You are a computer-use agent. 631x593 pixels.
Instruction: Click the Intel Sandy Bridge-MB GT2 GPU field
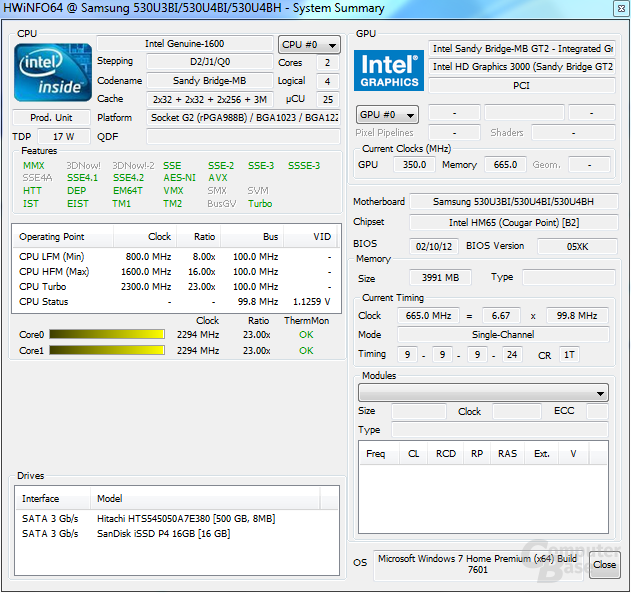click(x=522, y=49)
